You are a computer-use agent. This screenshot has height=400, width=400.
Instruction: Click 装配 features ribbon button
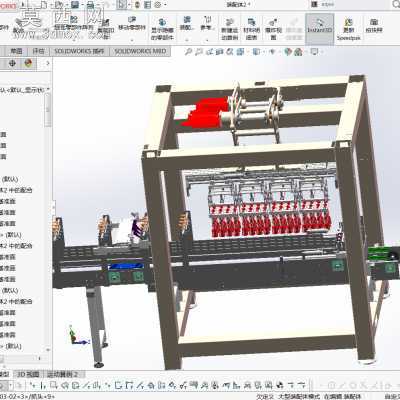tap(187, 23)
